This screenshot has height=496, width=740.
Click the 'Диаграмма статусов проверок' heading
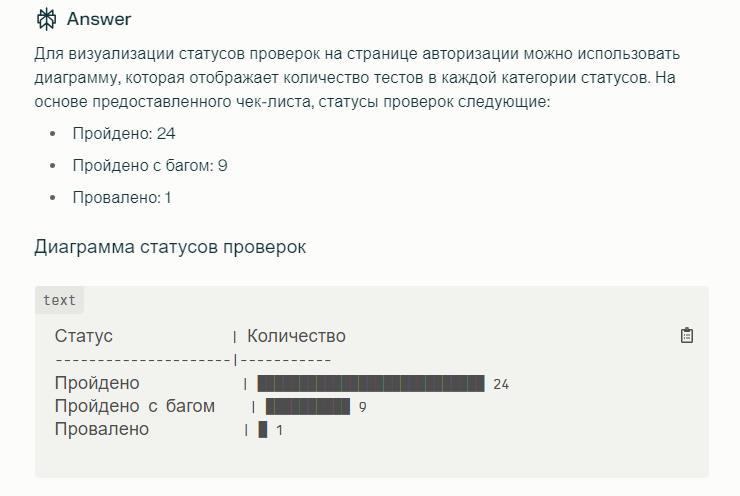coord(170,247)
